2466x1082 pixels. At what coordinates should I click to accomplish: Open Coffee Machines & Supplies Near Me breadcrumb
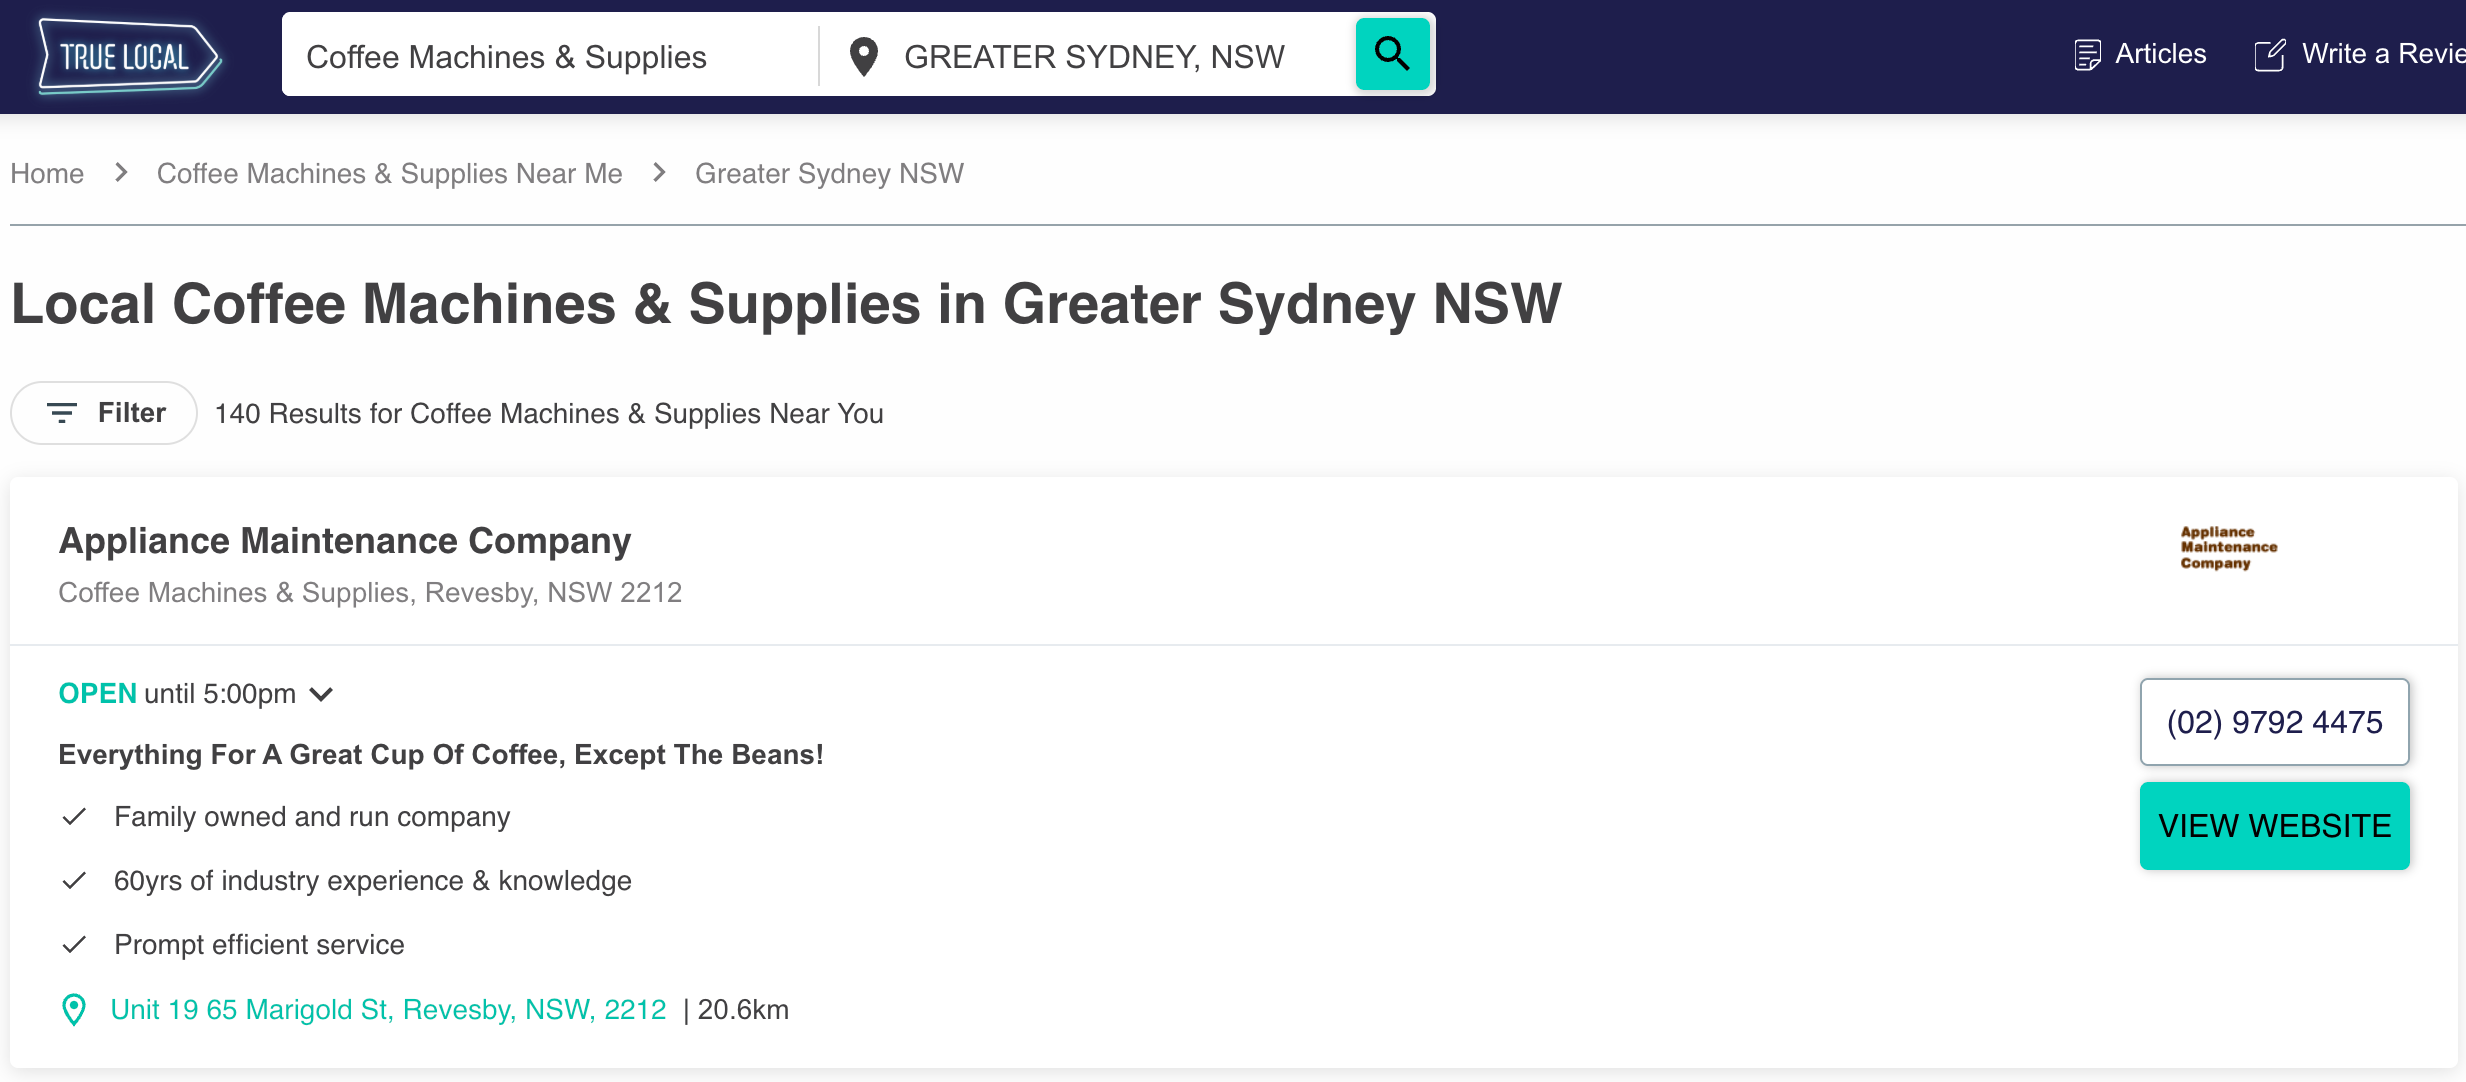click(389, 174)
